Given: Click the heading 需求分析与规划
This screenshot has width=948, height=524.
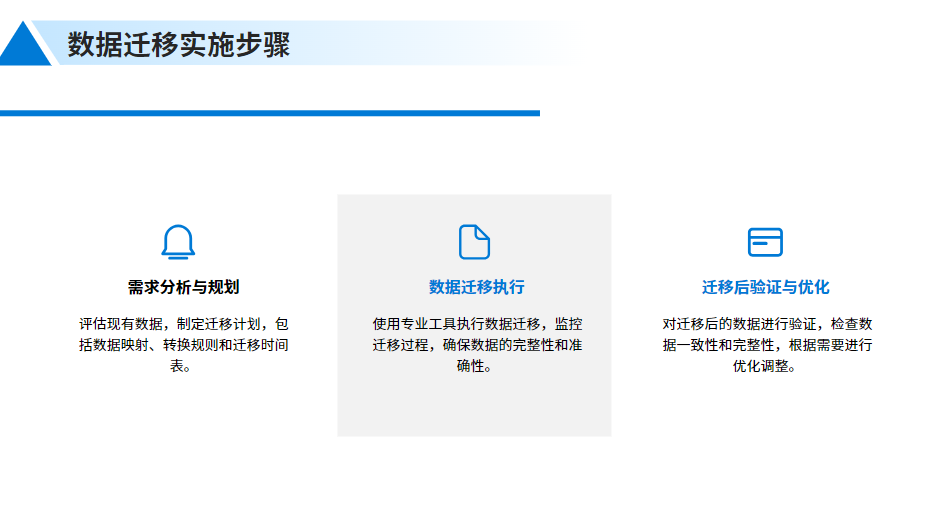Looking at the screenshot, I should click(184, 287).
